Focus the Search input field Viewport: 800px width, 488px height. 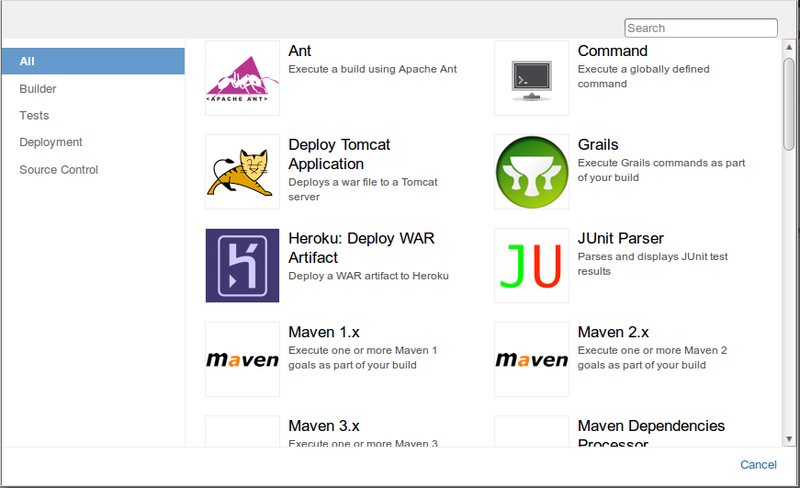point(701,28)
